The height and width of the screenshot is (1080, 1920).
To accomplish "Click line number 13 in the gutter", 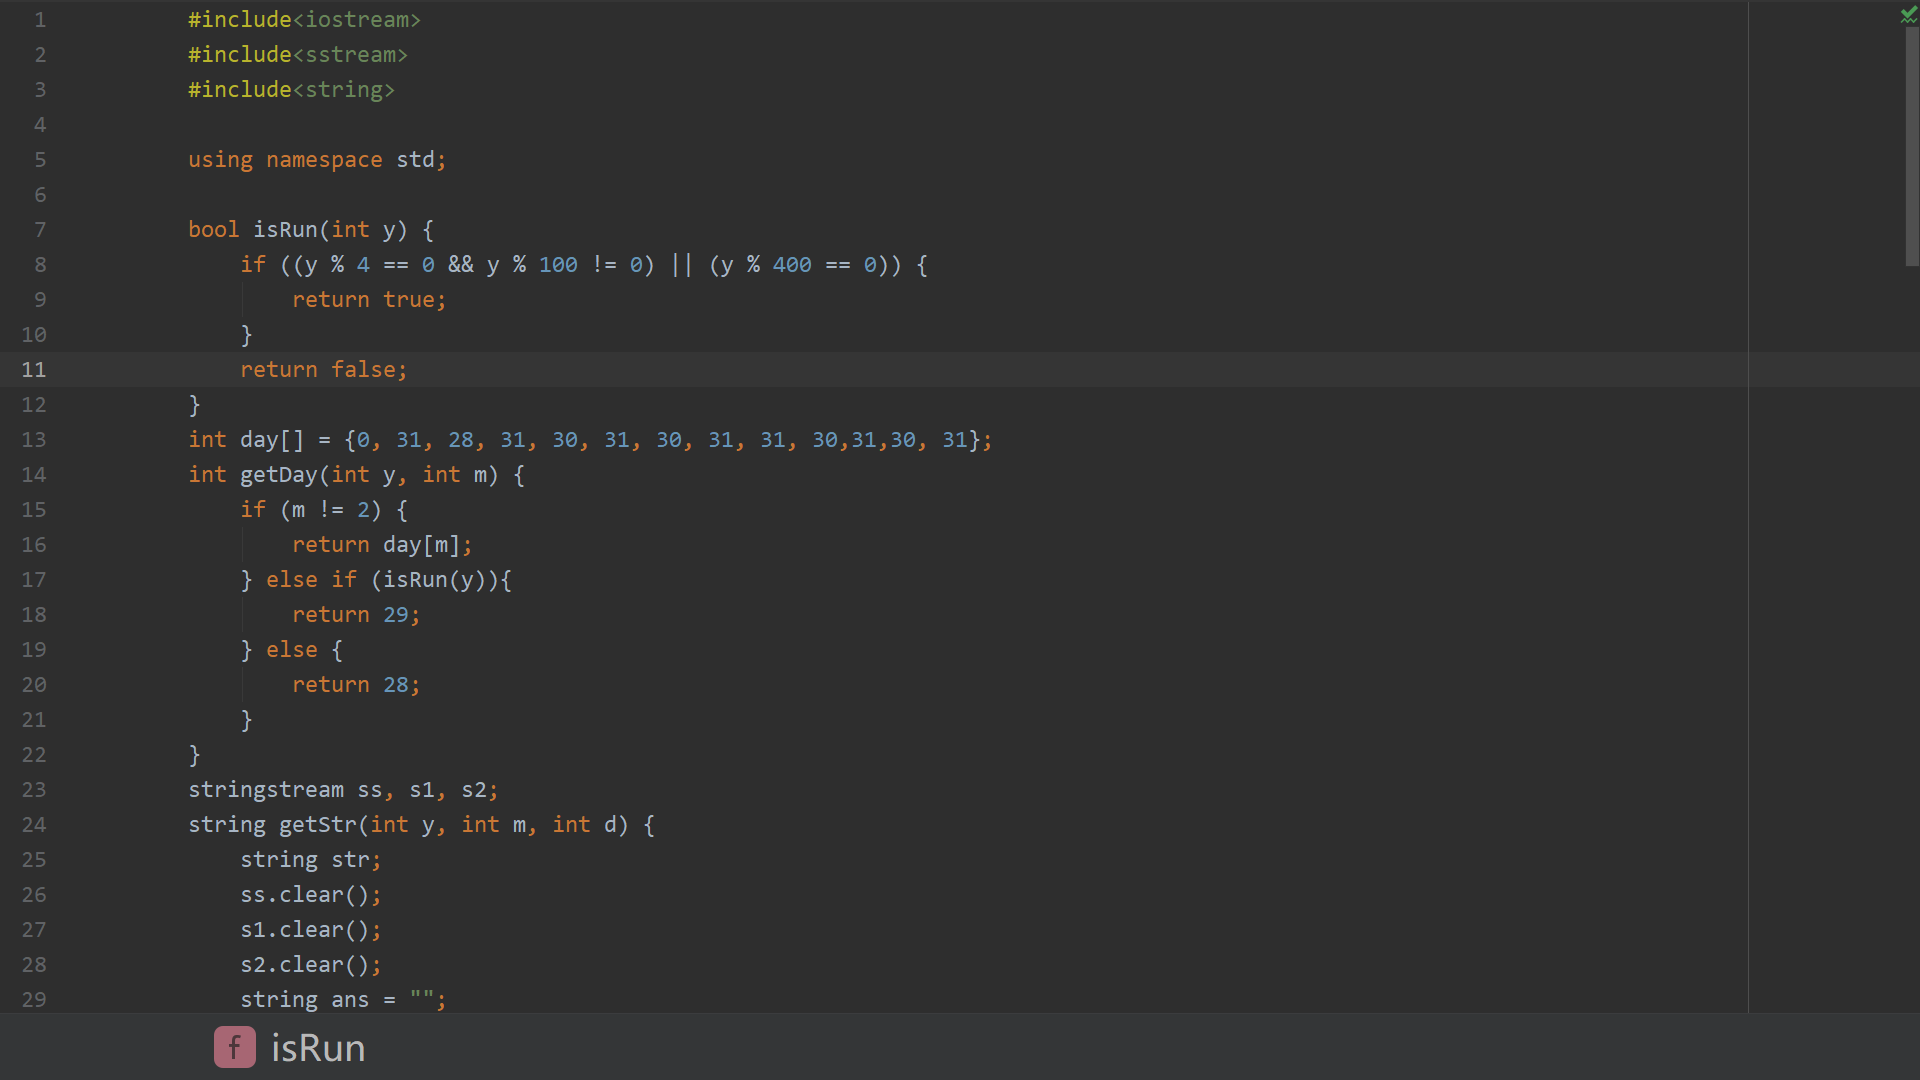I will tap(34, 440).
